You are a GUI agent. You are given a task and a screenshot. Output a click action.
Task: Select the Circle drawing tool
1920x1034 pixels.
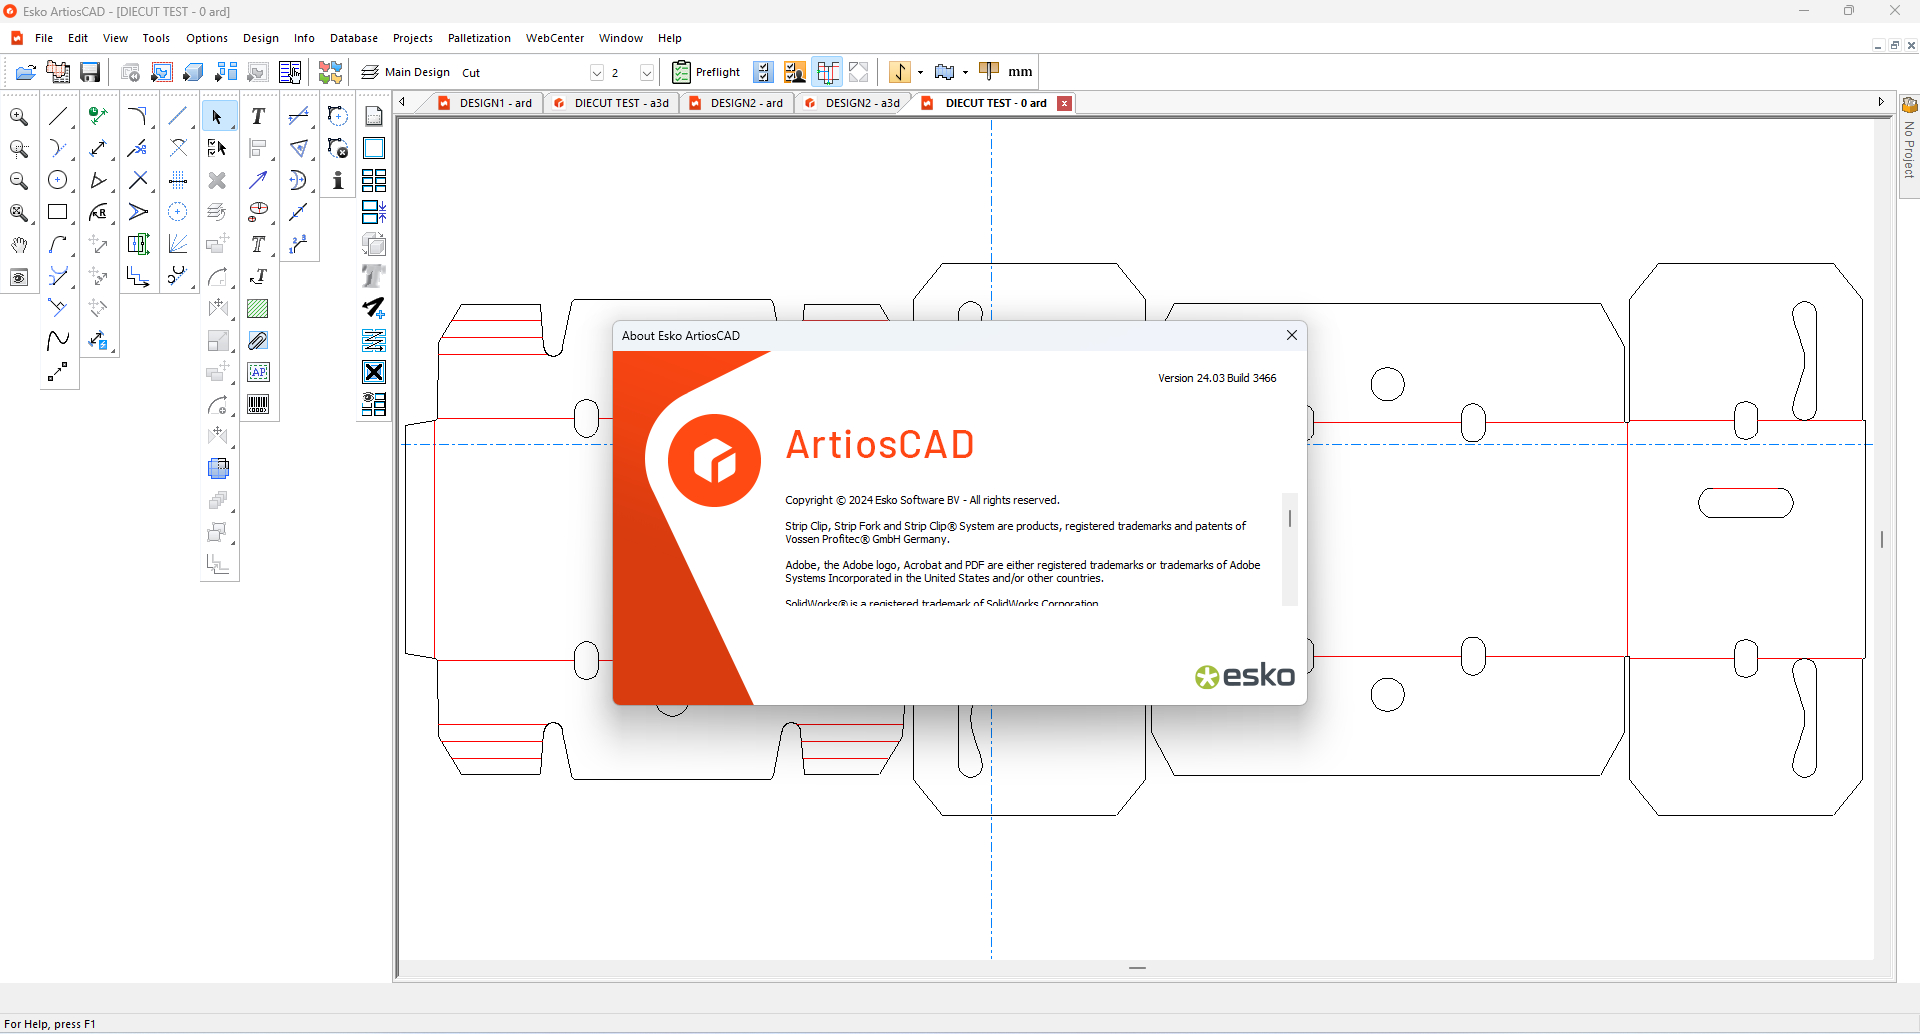59,181
